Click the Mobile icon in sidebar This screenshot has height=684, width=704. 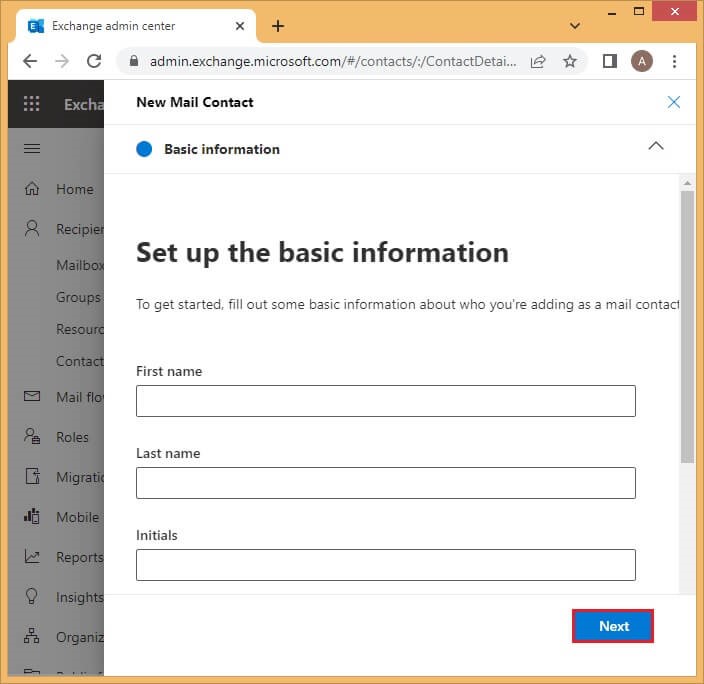tap(31, 516)
